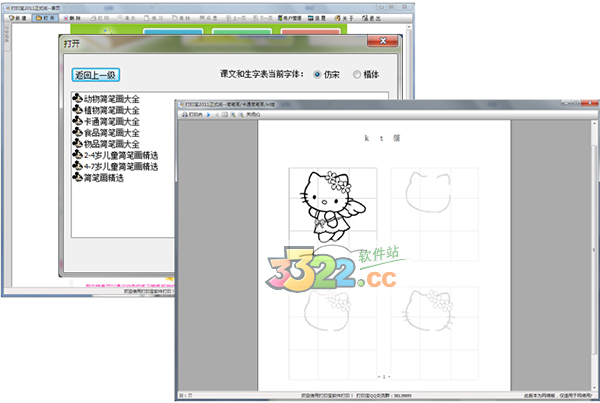
Task: Go to 上一页 (previous page) in main toolbar
Action: [x=235, y=18]
